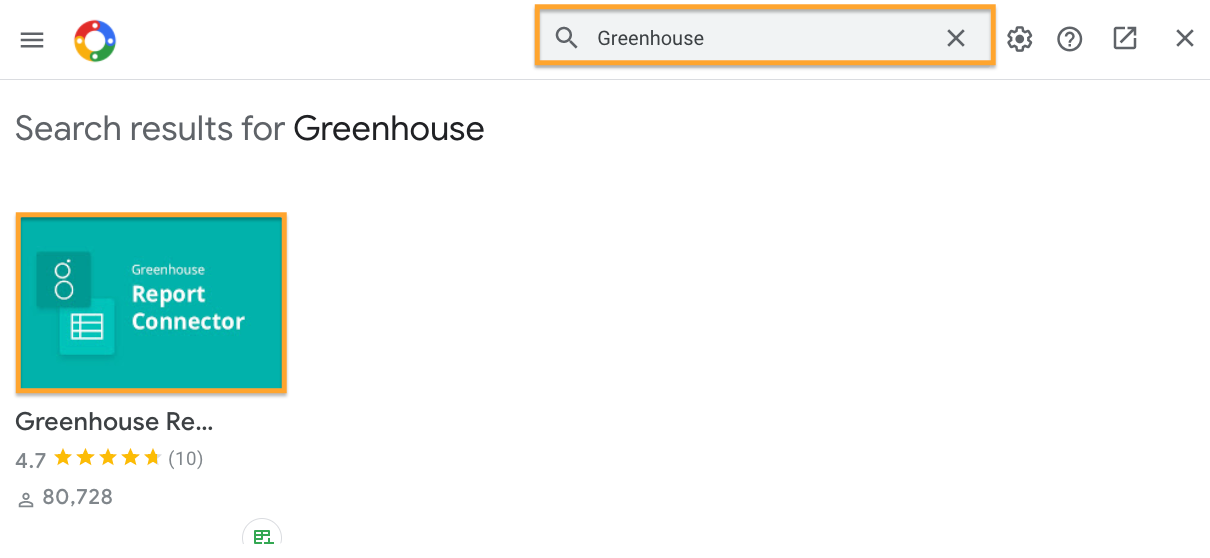This screenshot has width=1210, height=558.
Task: Open the hamburger main menu
Action: 32,40
